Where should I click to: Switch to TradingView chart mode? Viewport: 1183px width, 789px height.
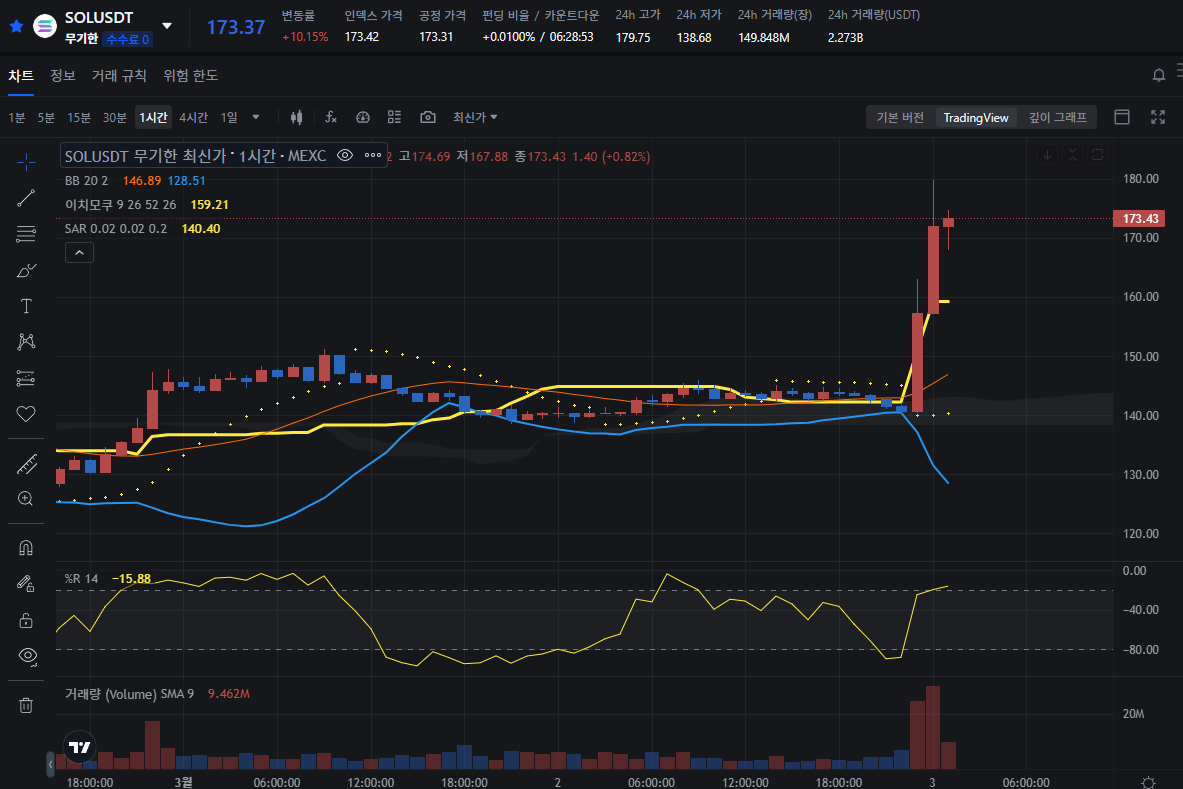[976, 117]
